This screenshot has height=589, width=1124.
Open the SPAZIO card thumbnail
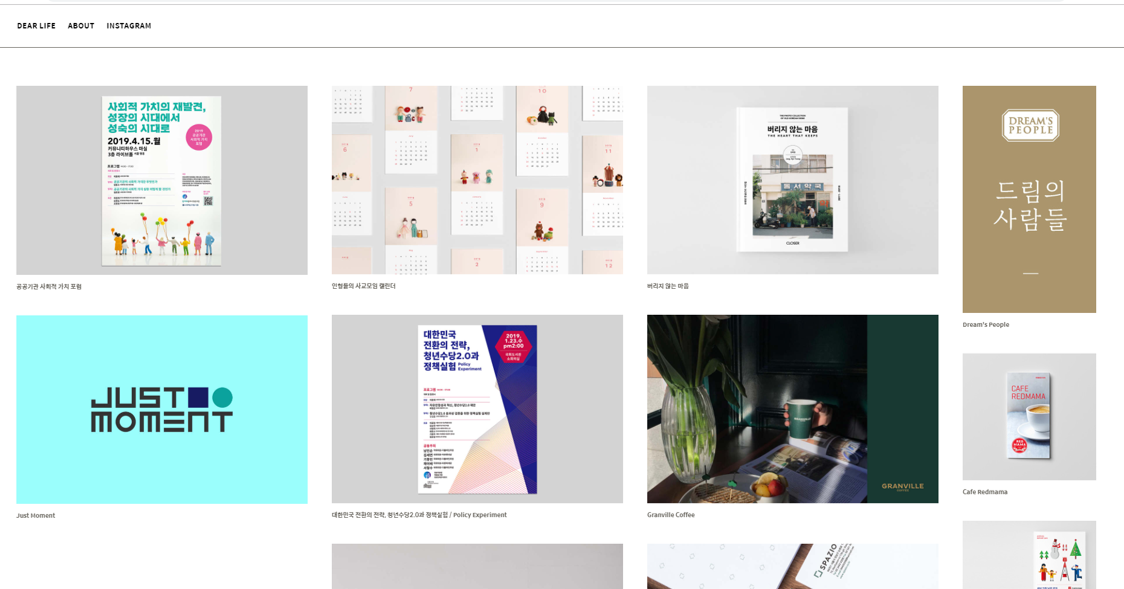793,566
